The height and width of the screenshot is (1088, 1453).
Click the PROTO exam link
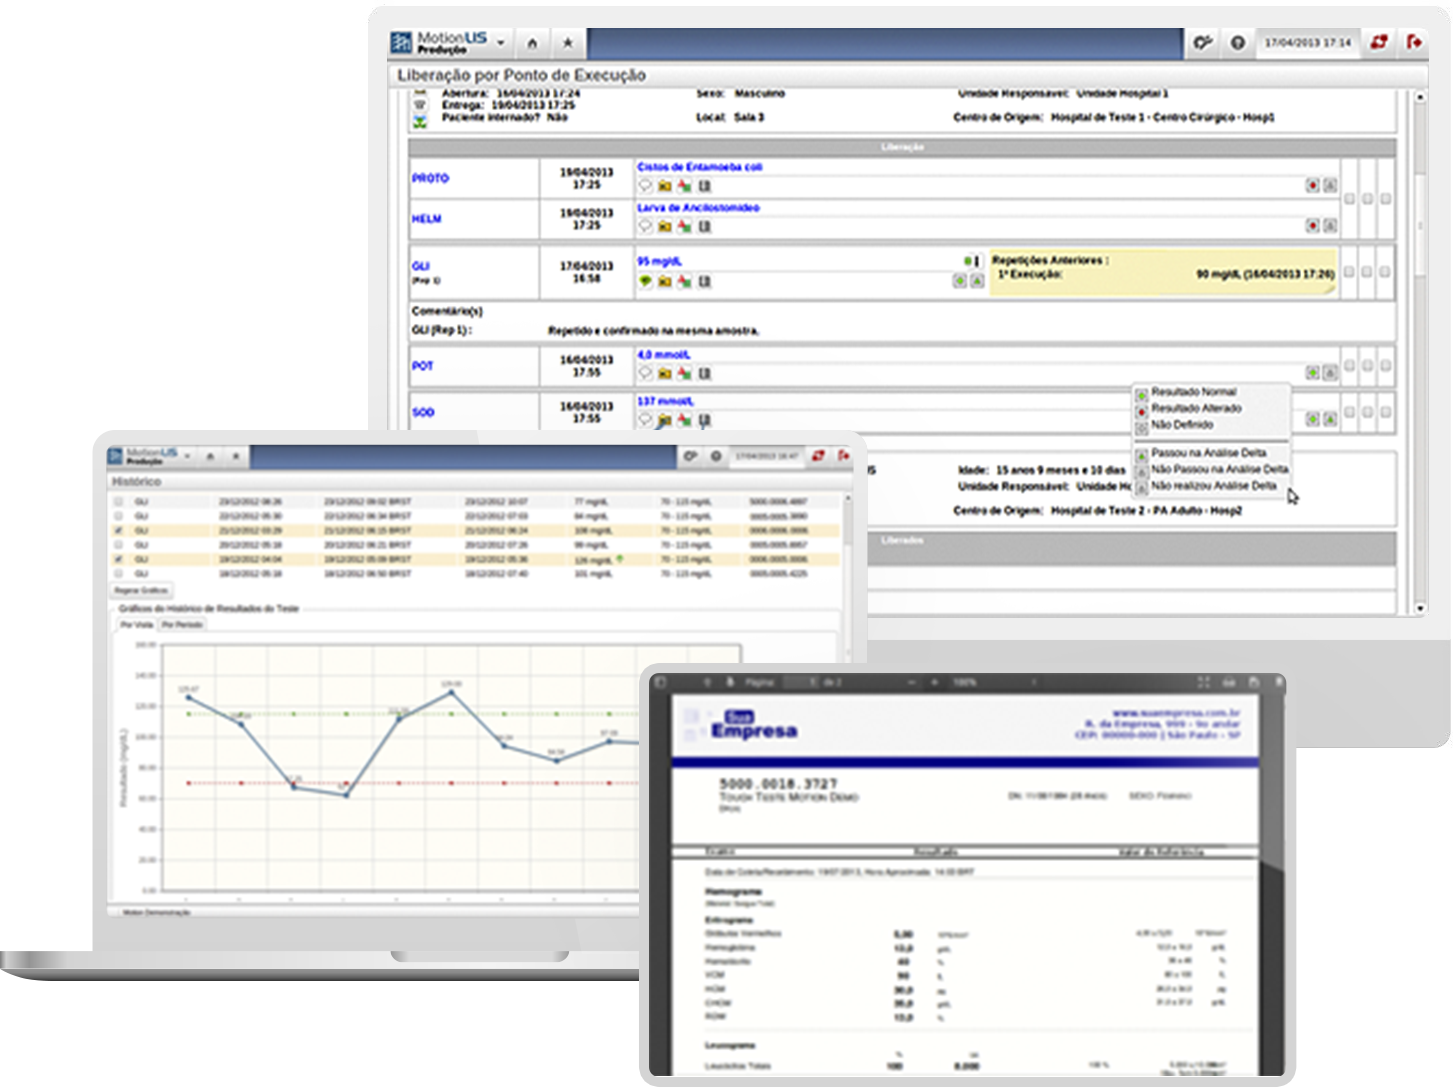(x=430, y=178)
